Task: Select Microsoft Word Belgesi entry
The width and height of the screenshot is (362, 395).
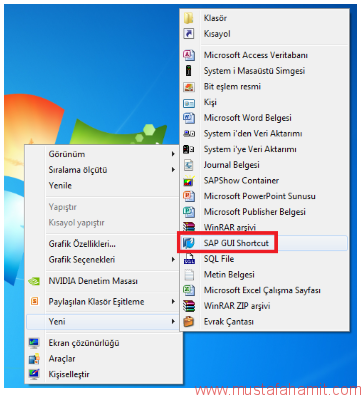Action: click(265, 118)
